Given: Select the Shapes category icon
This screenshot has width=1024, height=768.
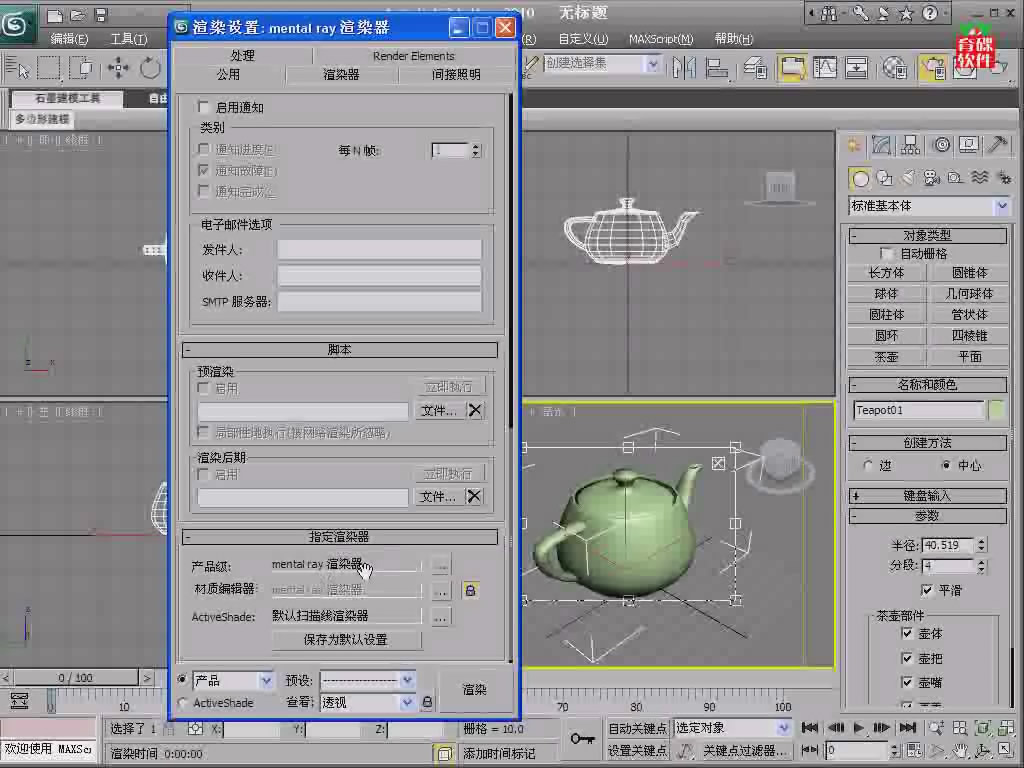Looking at the screenshot, I should point(885,178).
